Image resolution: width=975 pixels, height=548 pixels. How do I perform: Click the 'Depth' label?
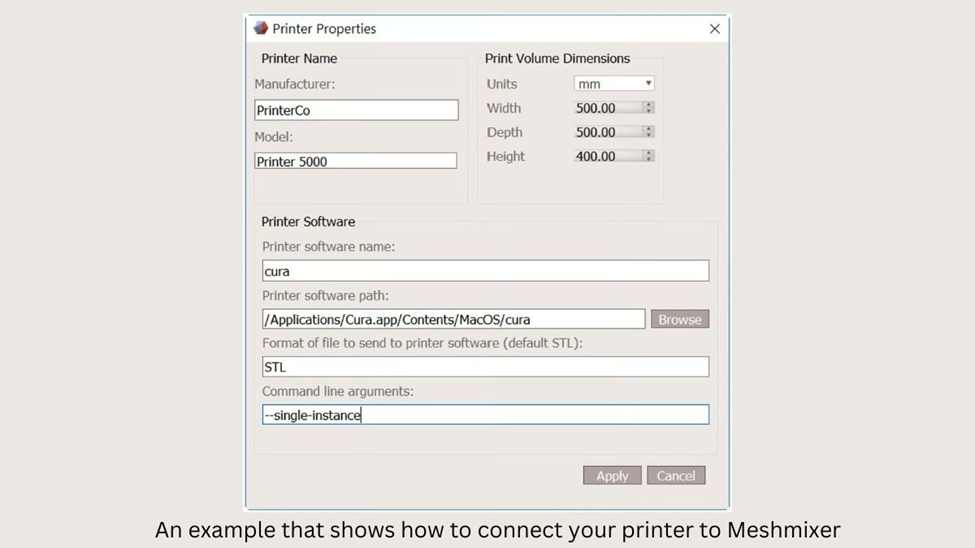[x=504, y=132]
